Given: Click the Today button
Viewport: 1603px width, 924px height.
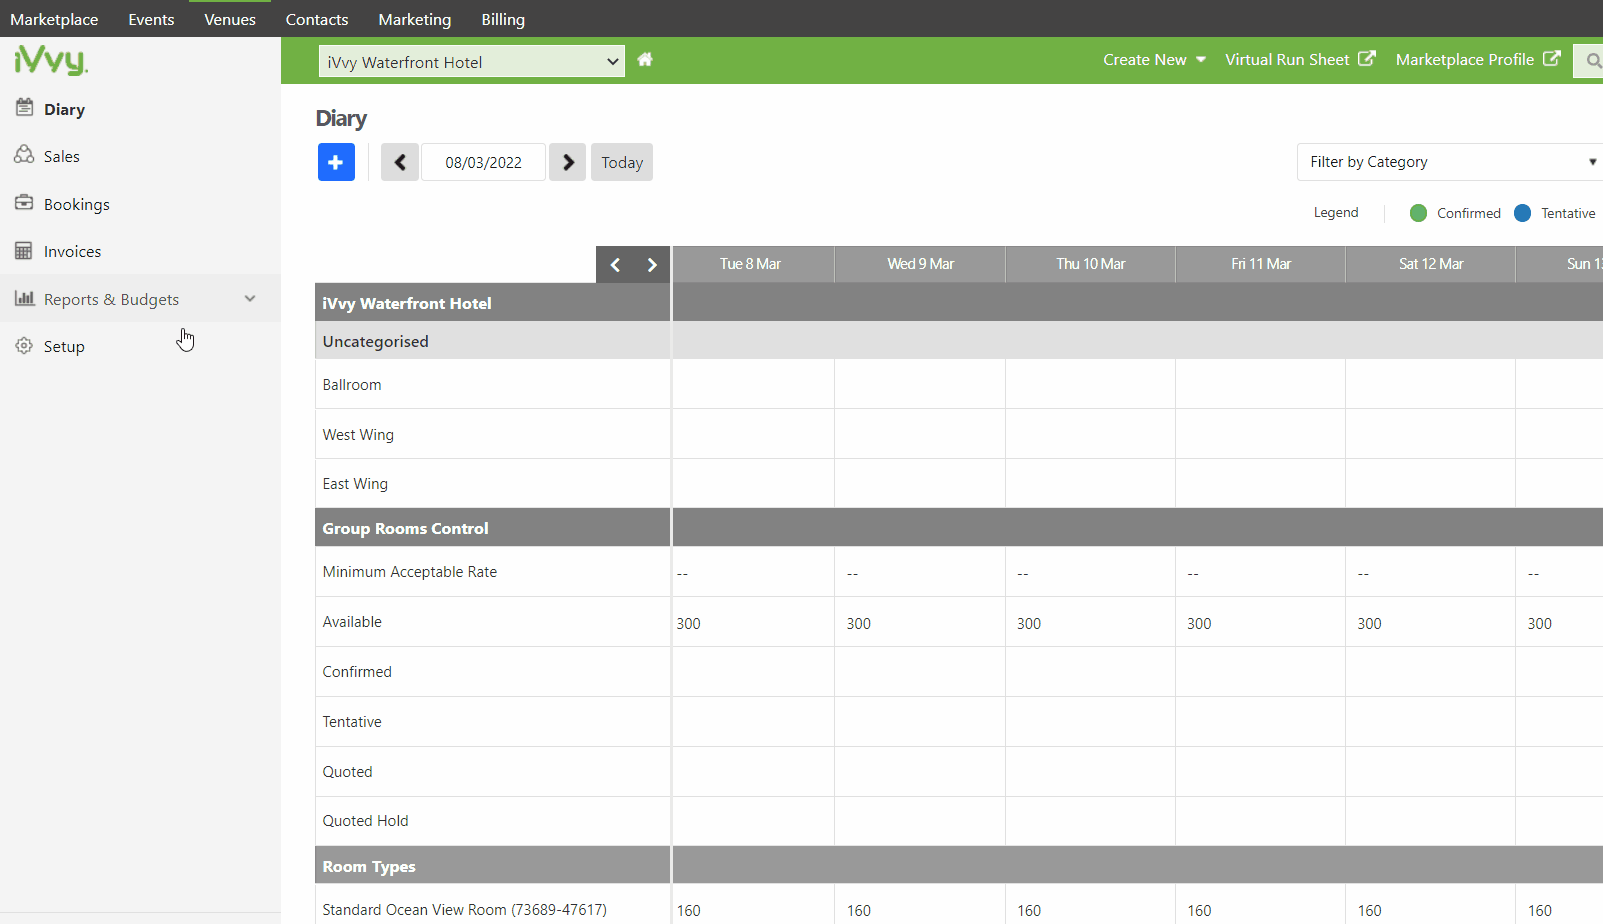Looking at the screenshot, I should 621,161.
